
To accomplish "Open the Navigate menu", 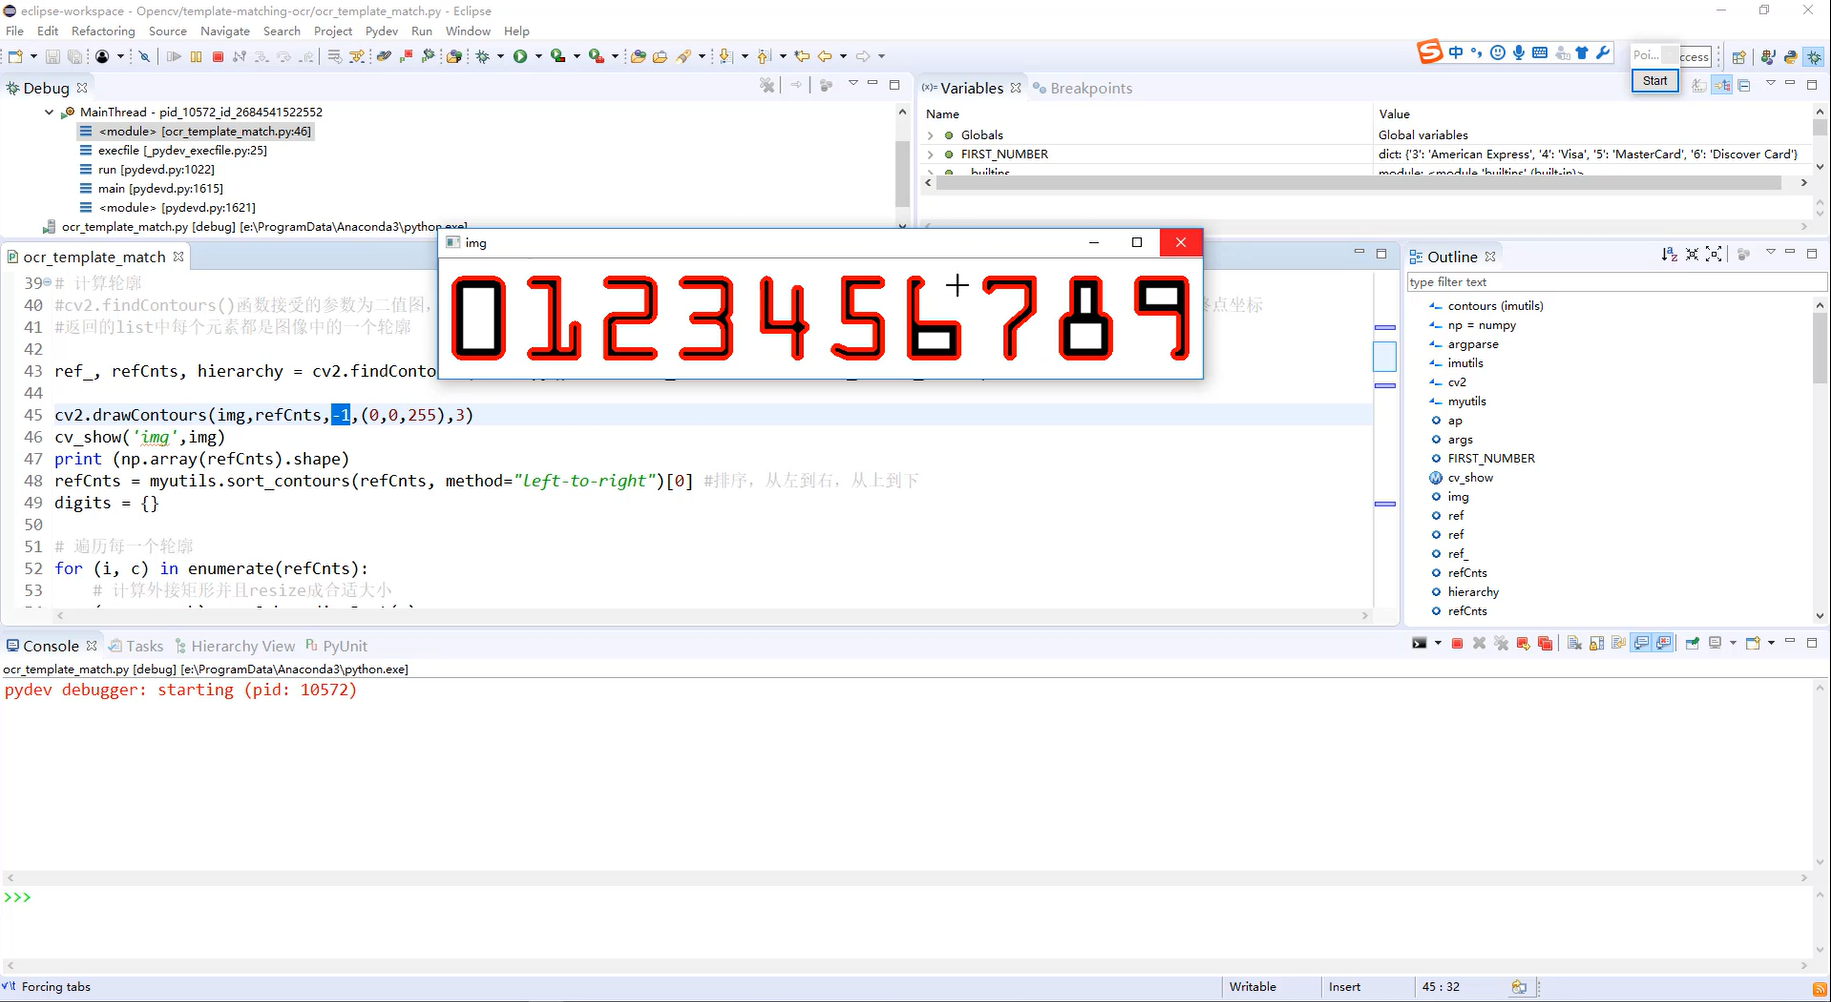I will 225,31.
